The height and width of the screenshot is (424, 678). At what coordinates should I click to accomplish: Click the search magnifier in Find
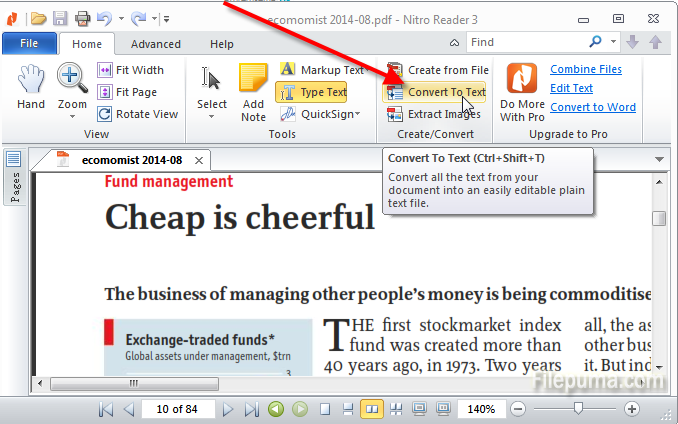tap(595, 42)
